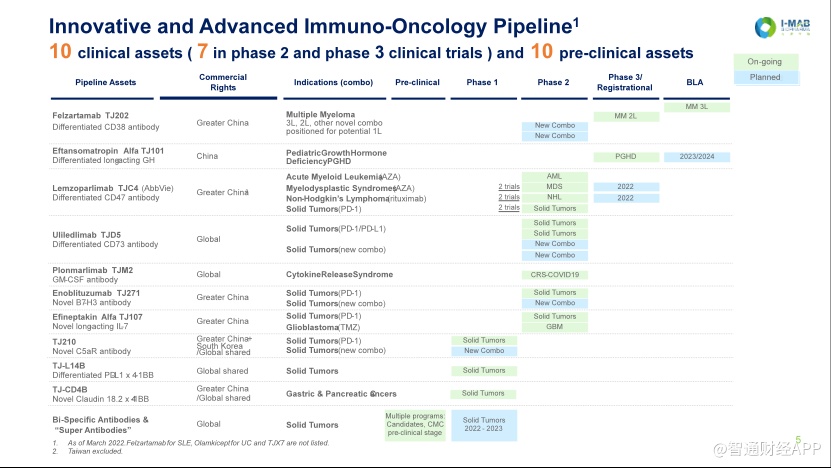Click the BLA column header
The width and height of the screenshot is (831, 468).
point(694,82)
